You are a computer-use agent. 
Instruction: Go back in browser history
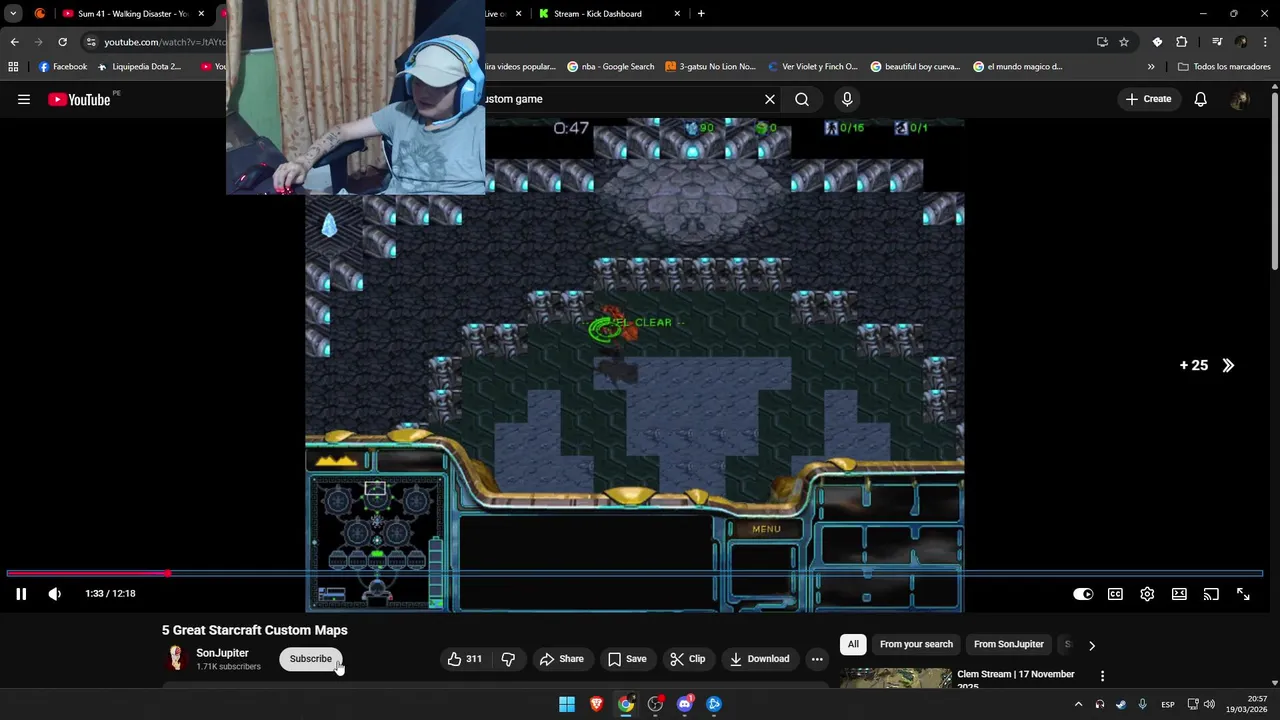(14, 42)
